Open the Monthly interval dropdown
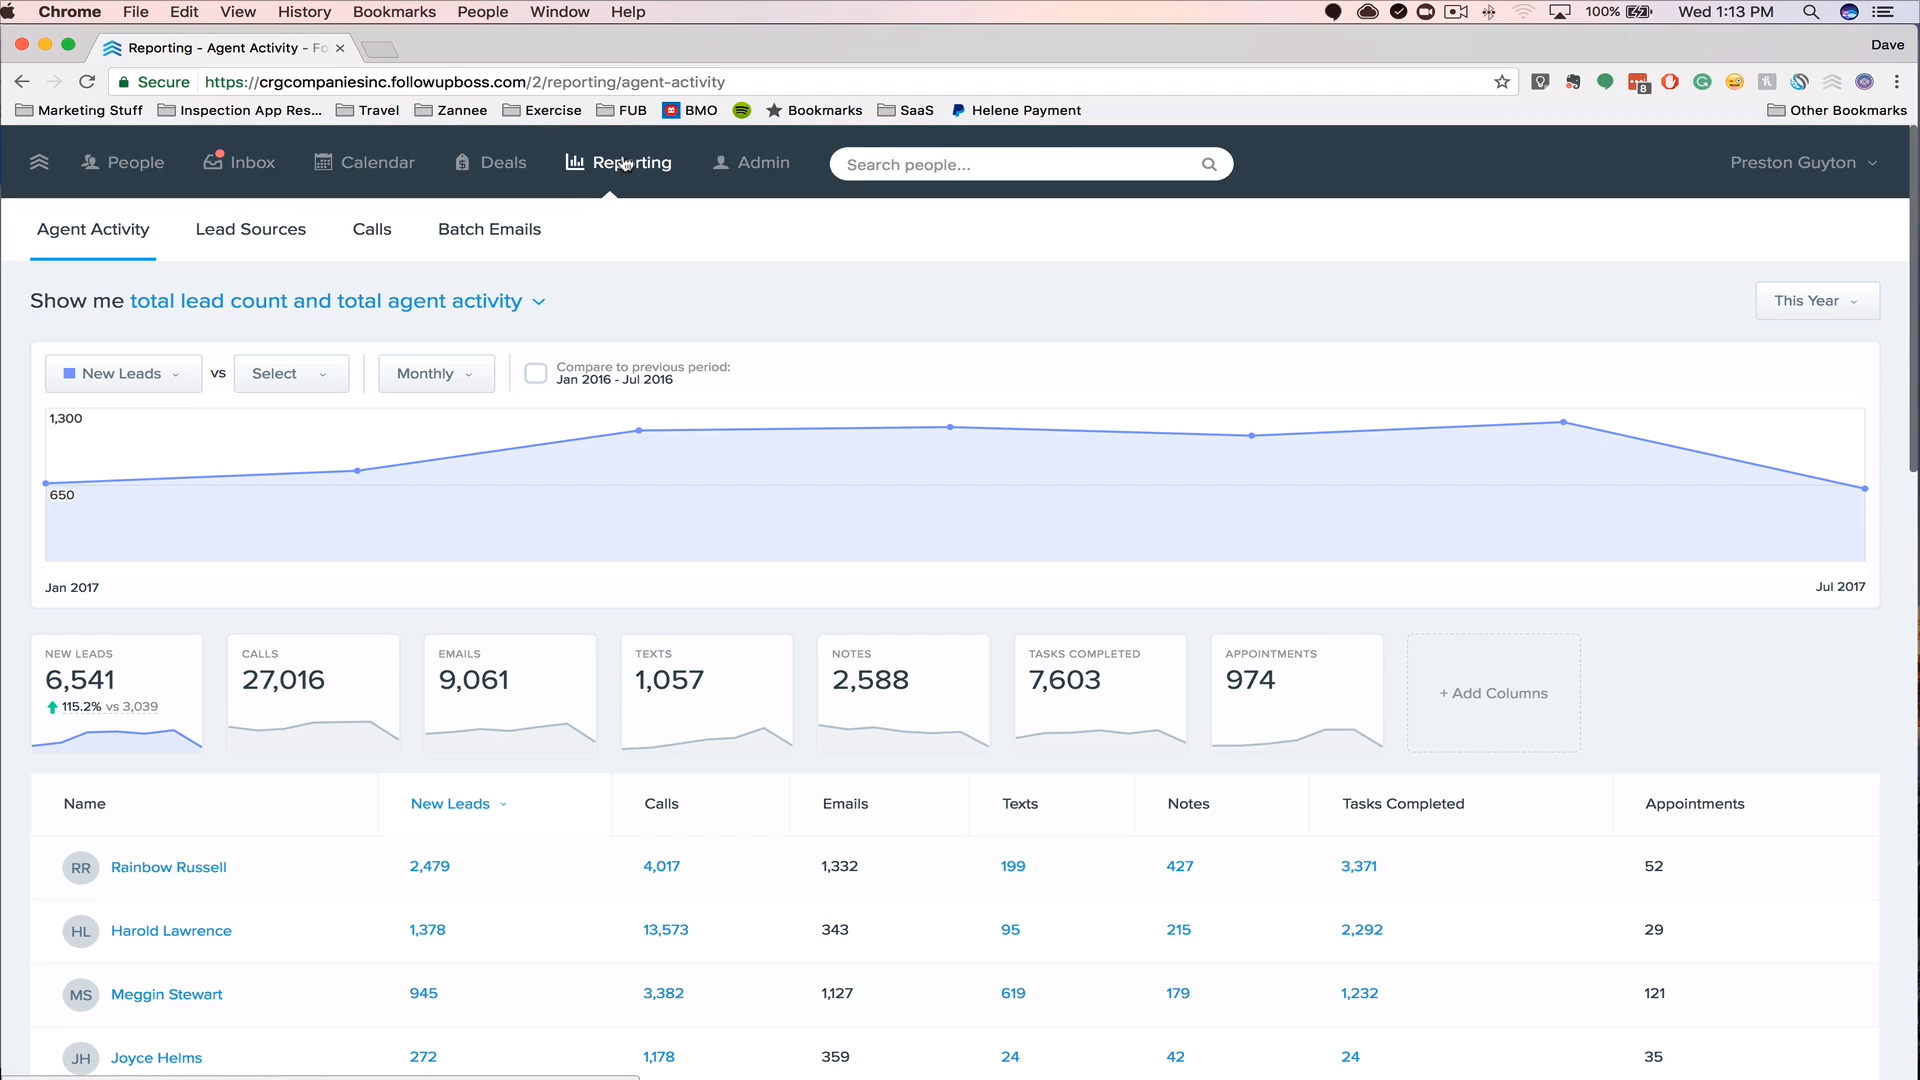 (x=435, y=373)
